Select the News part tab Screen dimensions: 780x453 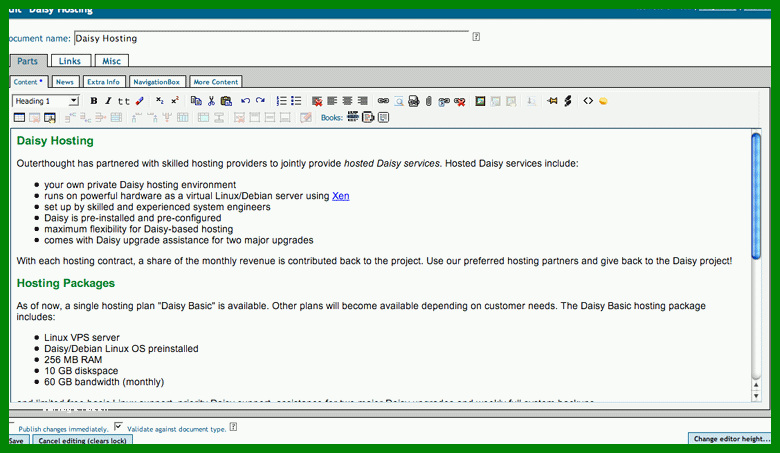(x=65, y=82)
